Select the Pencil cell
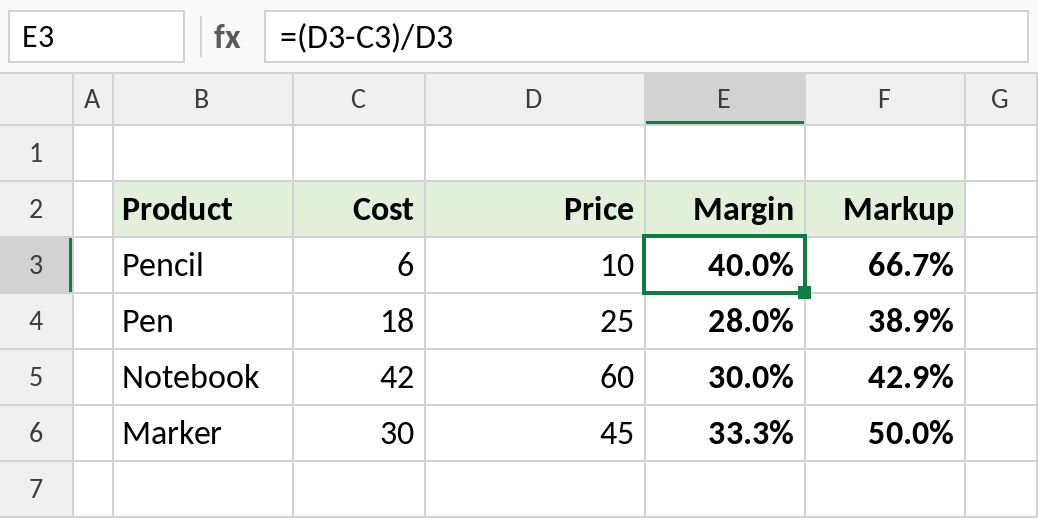This screenshot has width=1038, height=518. tap(203, 265)
